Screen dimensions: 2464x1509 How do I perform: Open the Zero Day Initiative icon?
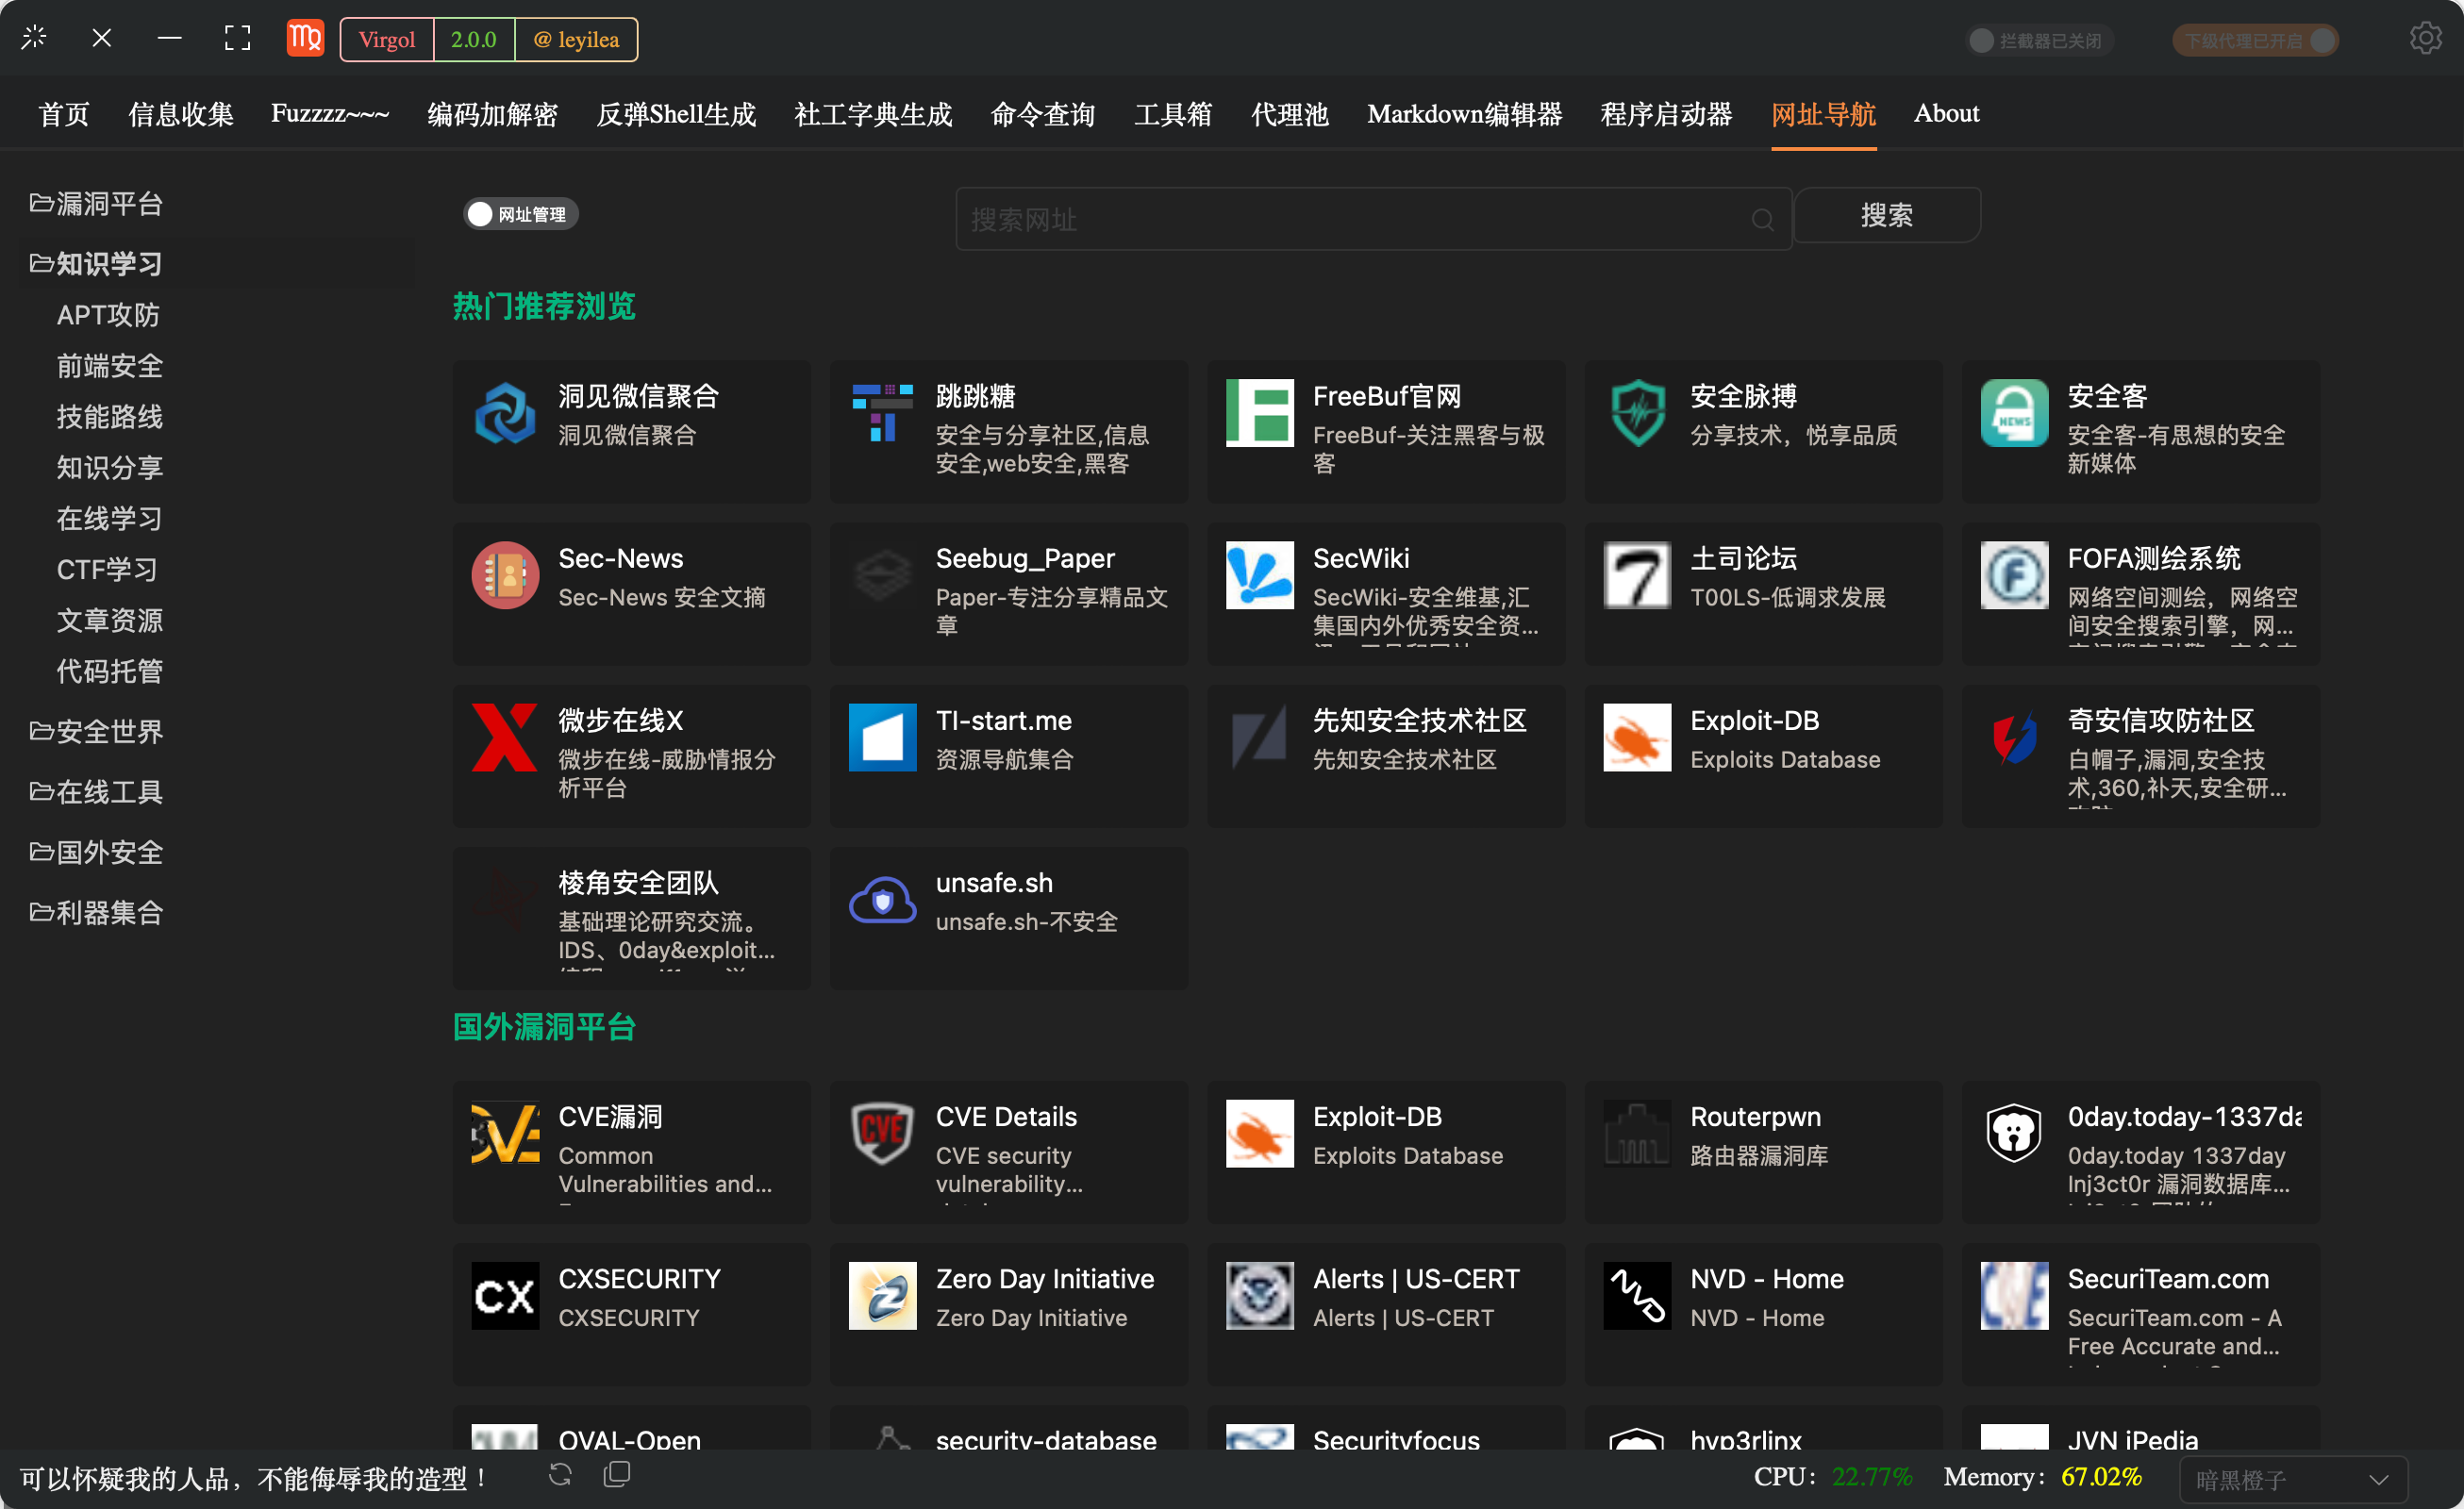(x=882, y=1296)
